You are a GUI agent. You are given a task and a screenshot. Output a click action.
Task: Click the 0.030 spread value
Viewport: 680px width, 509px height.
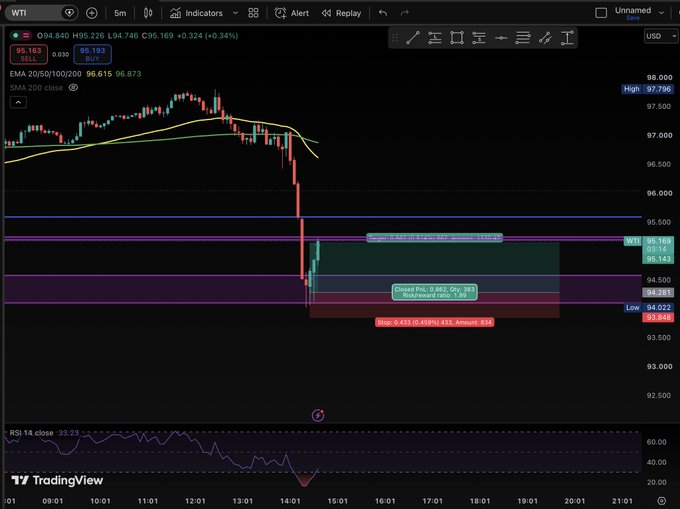(x=61, y=54)
